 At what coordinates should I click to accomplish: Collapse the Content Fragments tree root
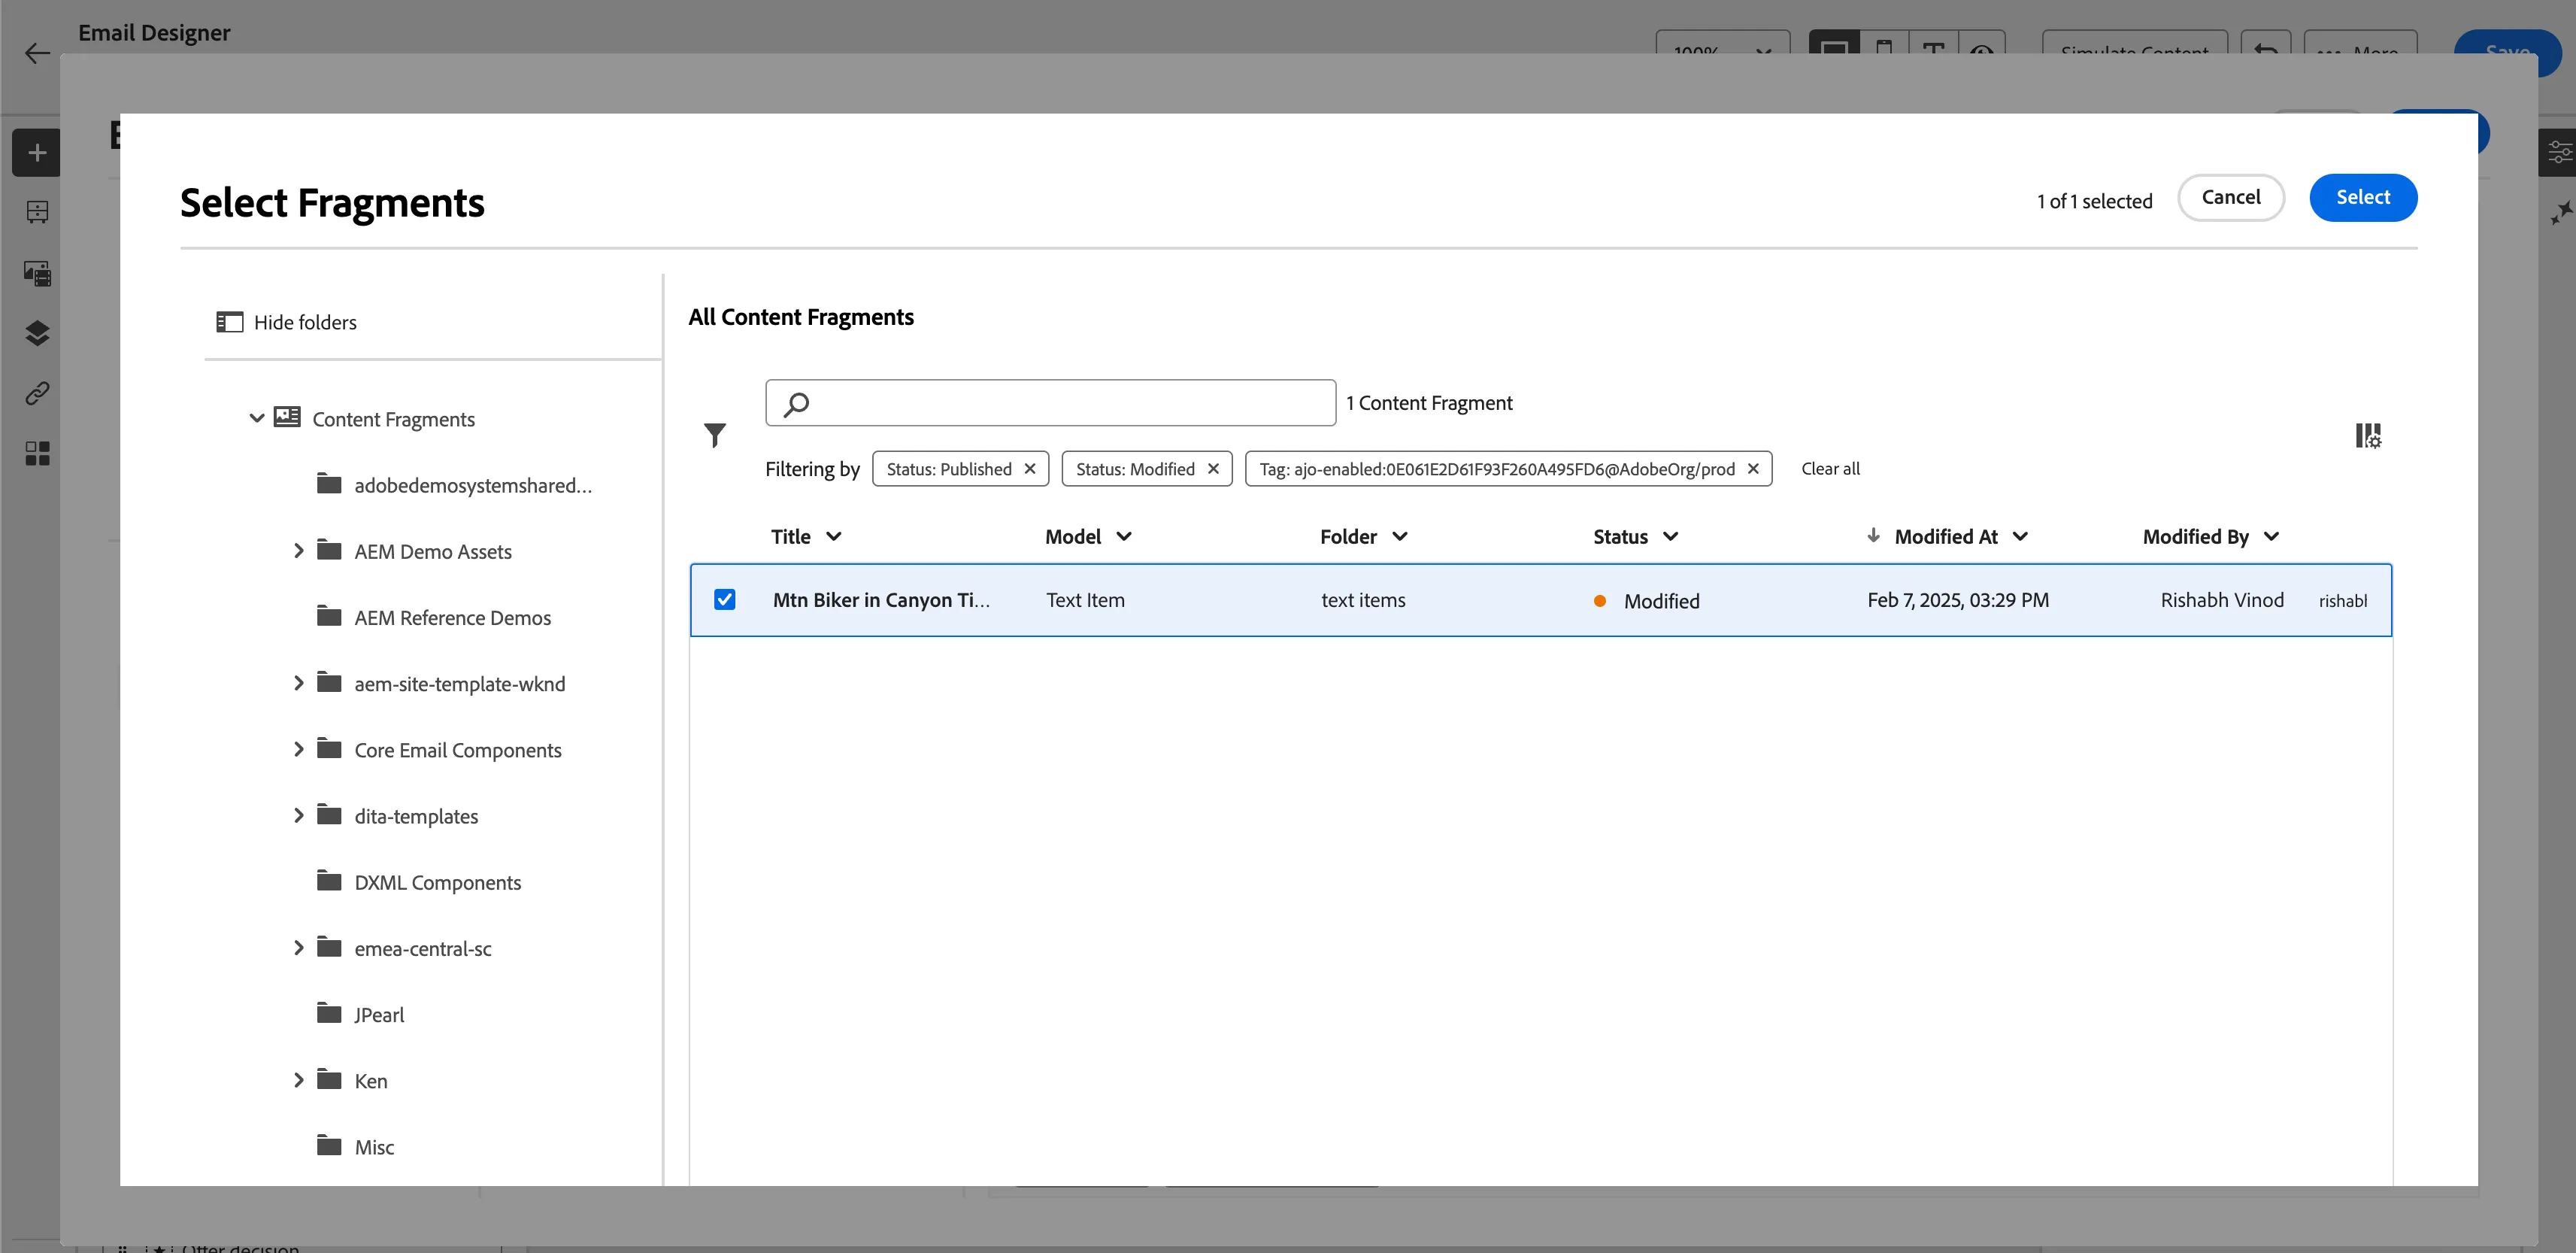coord(257,418)
